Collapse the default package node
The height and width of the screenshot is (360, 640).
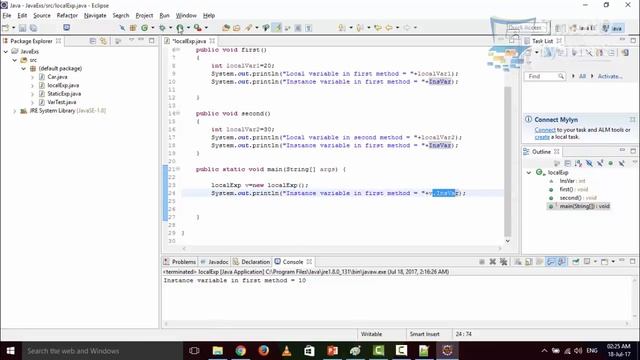click(23, 69)
